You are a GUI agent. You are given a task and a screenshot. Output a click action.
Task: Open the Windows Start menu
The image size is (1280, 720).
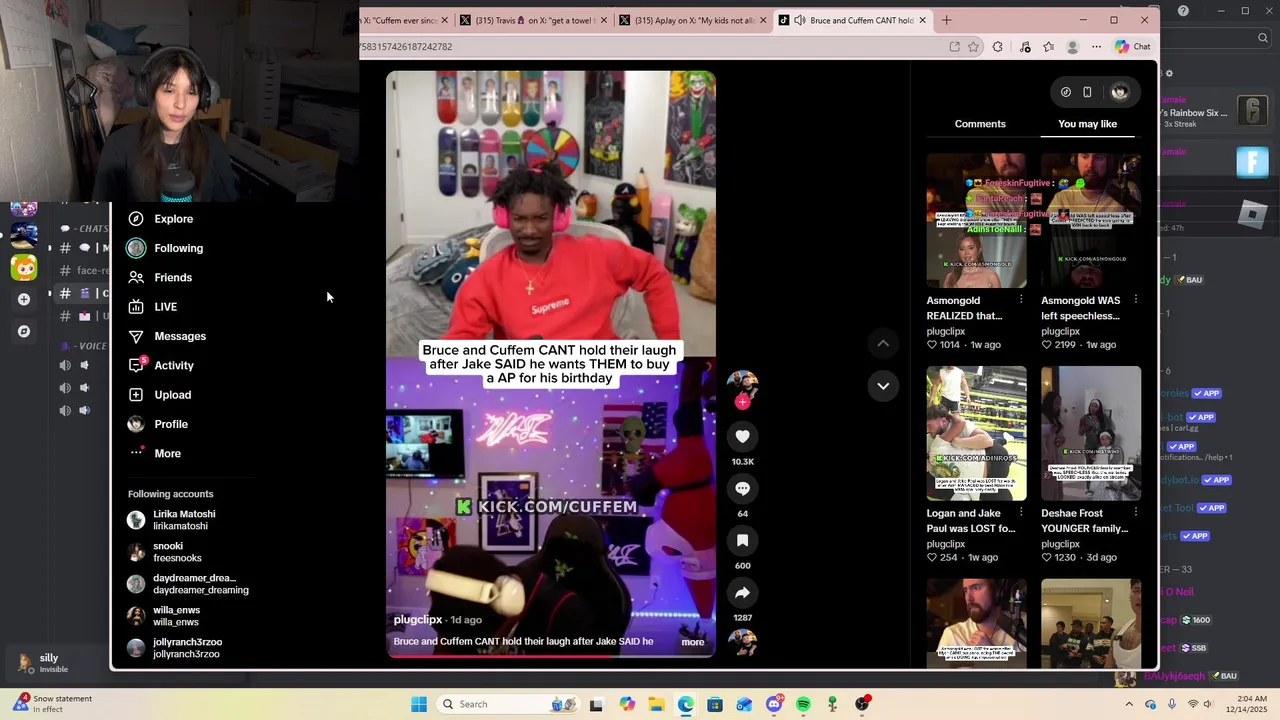419,704
